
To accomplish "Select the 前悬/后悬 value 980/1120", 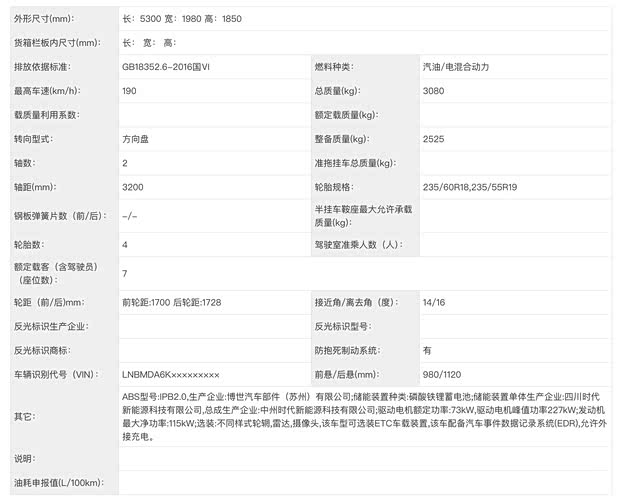I will tap(441, 374).
